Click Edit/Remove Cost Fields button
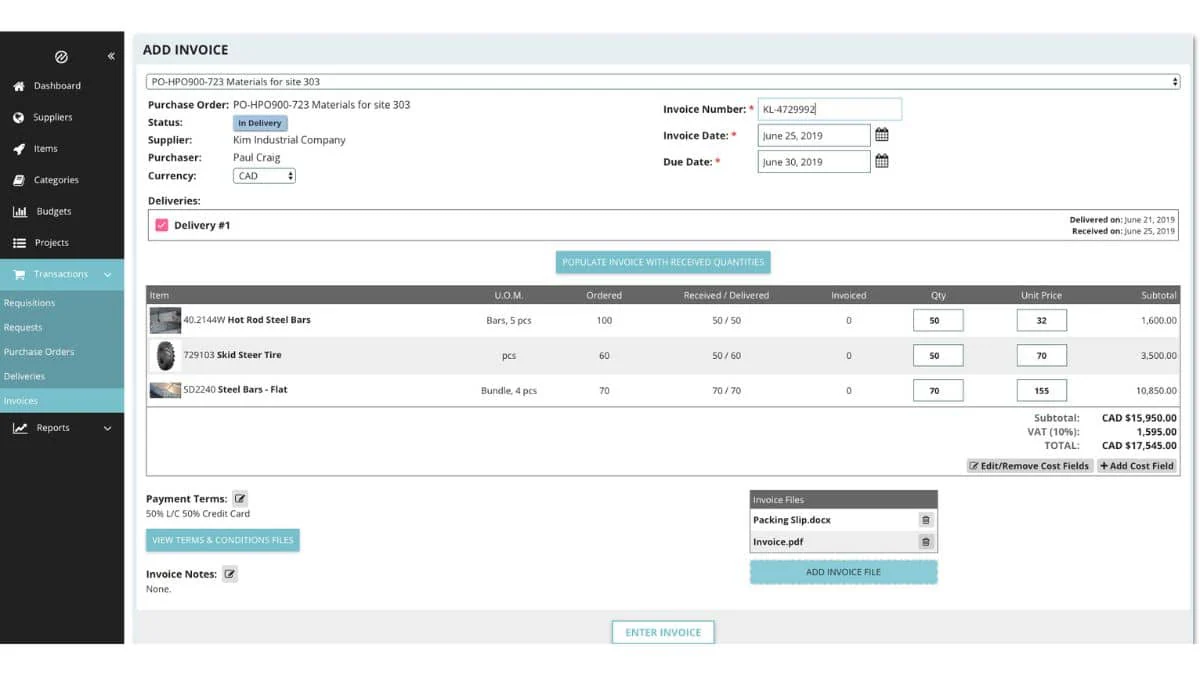1200x675 pixels. point(1030,466)
